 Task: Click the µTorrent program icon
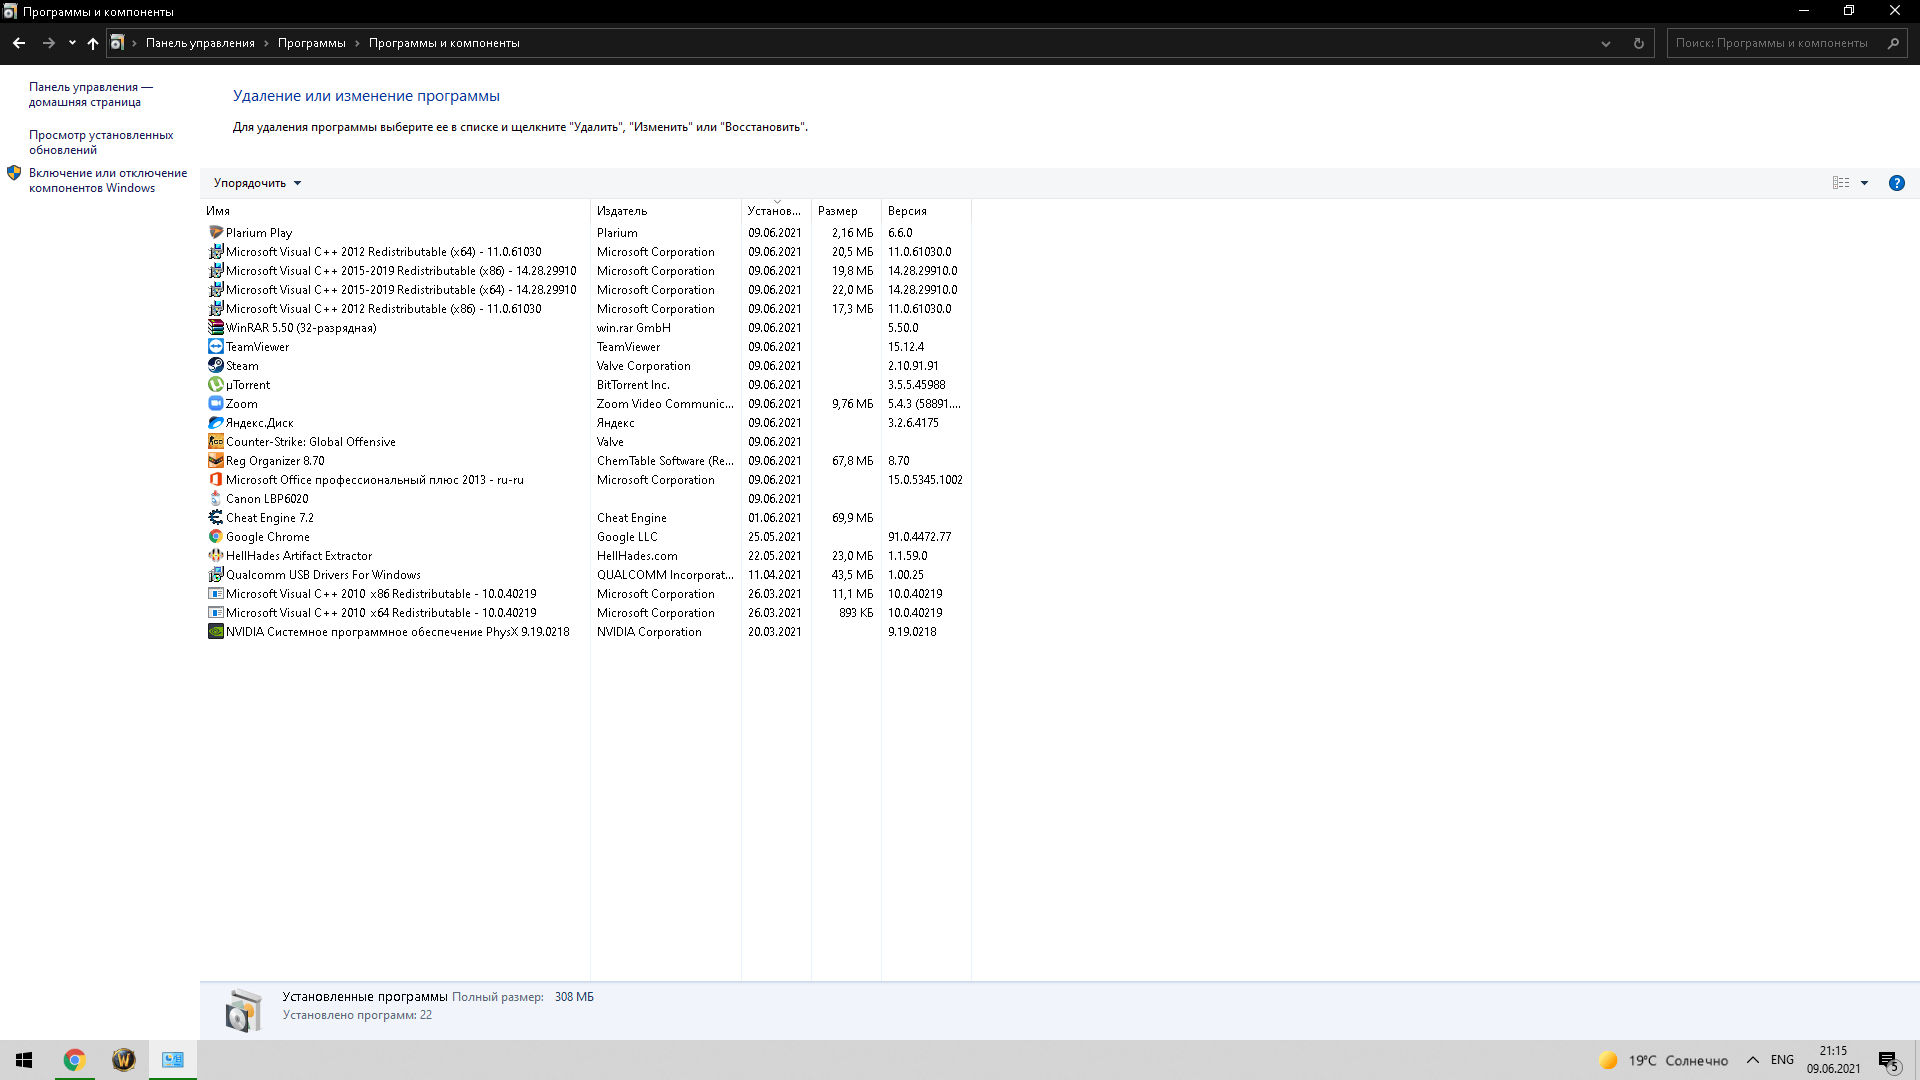tap(215, 384)
